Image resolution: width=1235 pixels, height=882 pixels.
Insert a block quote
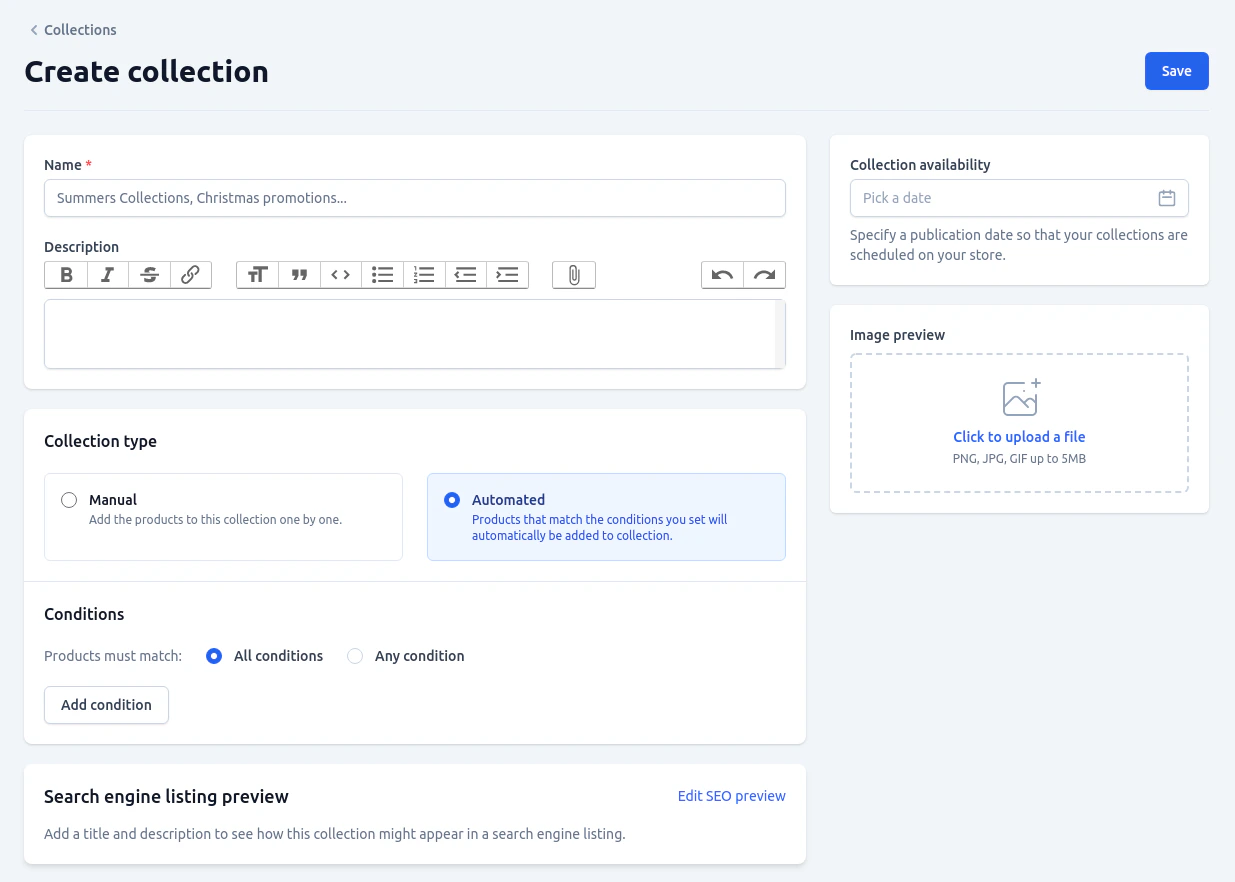299,275
